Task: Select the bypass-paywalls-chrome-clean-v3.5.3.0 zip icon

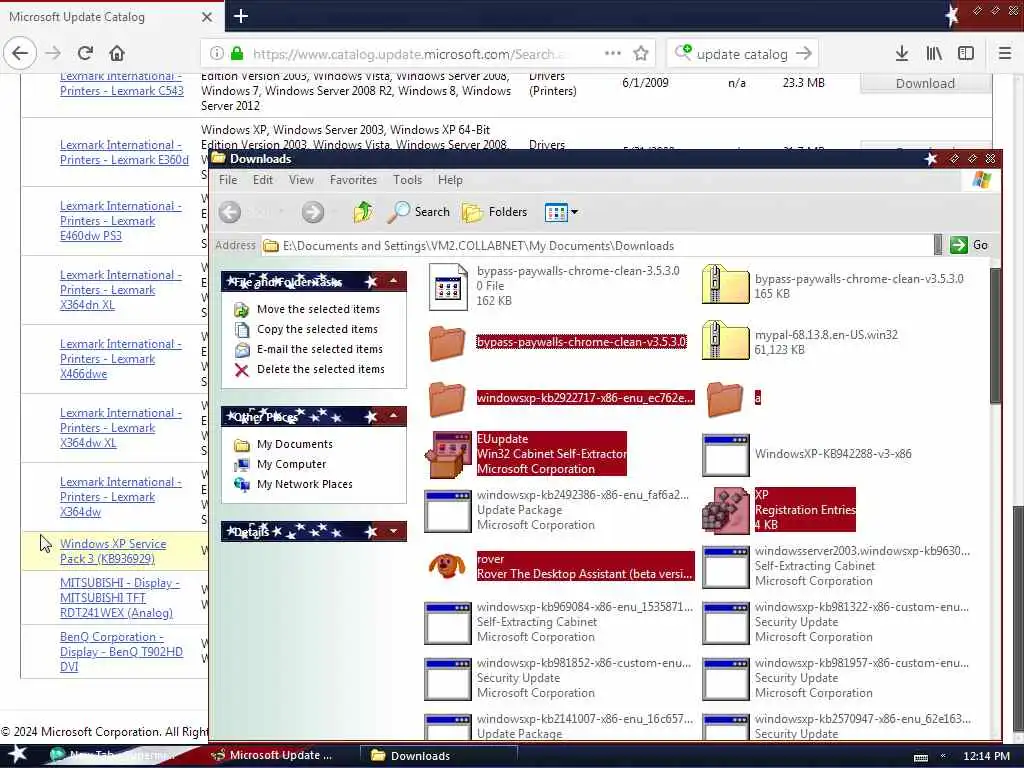Action: pos(725,285)
